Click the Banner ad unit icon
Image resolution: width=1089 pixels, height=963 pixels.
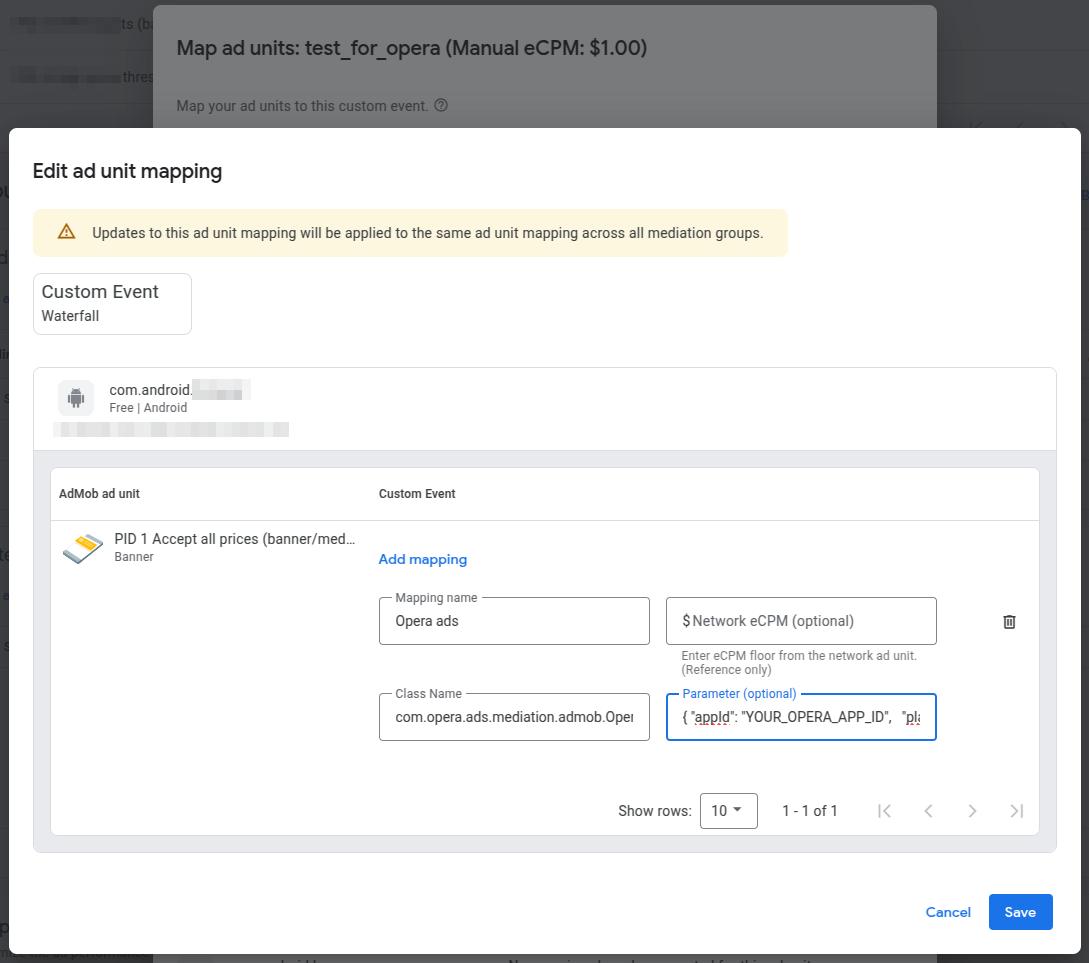pyautogui.click(x=83, y=547)
